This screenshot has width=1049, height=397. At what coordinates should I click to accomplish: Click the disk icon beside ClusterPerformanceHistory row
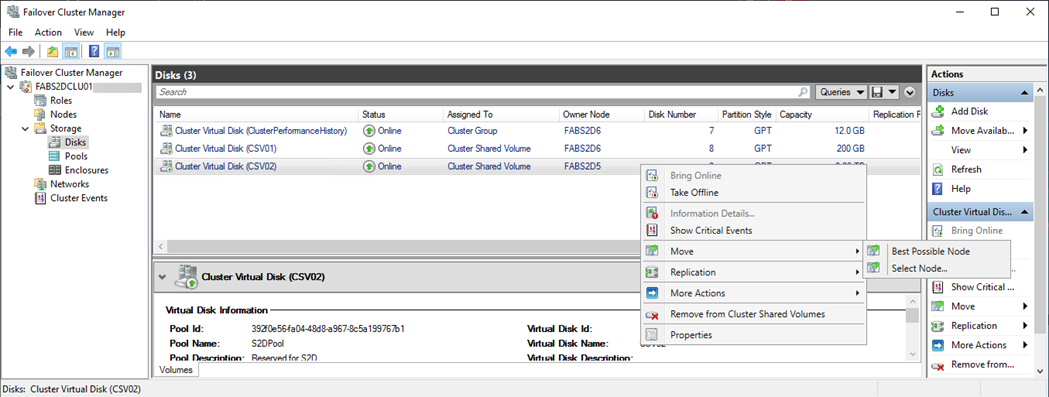pyautogui.click(x=166, y=131)
